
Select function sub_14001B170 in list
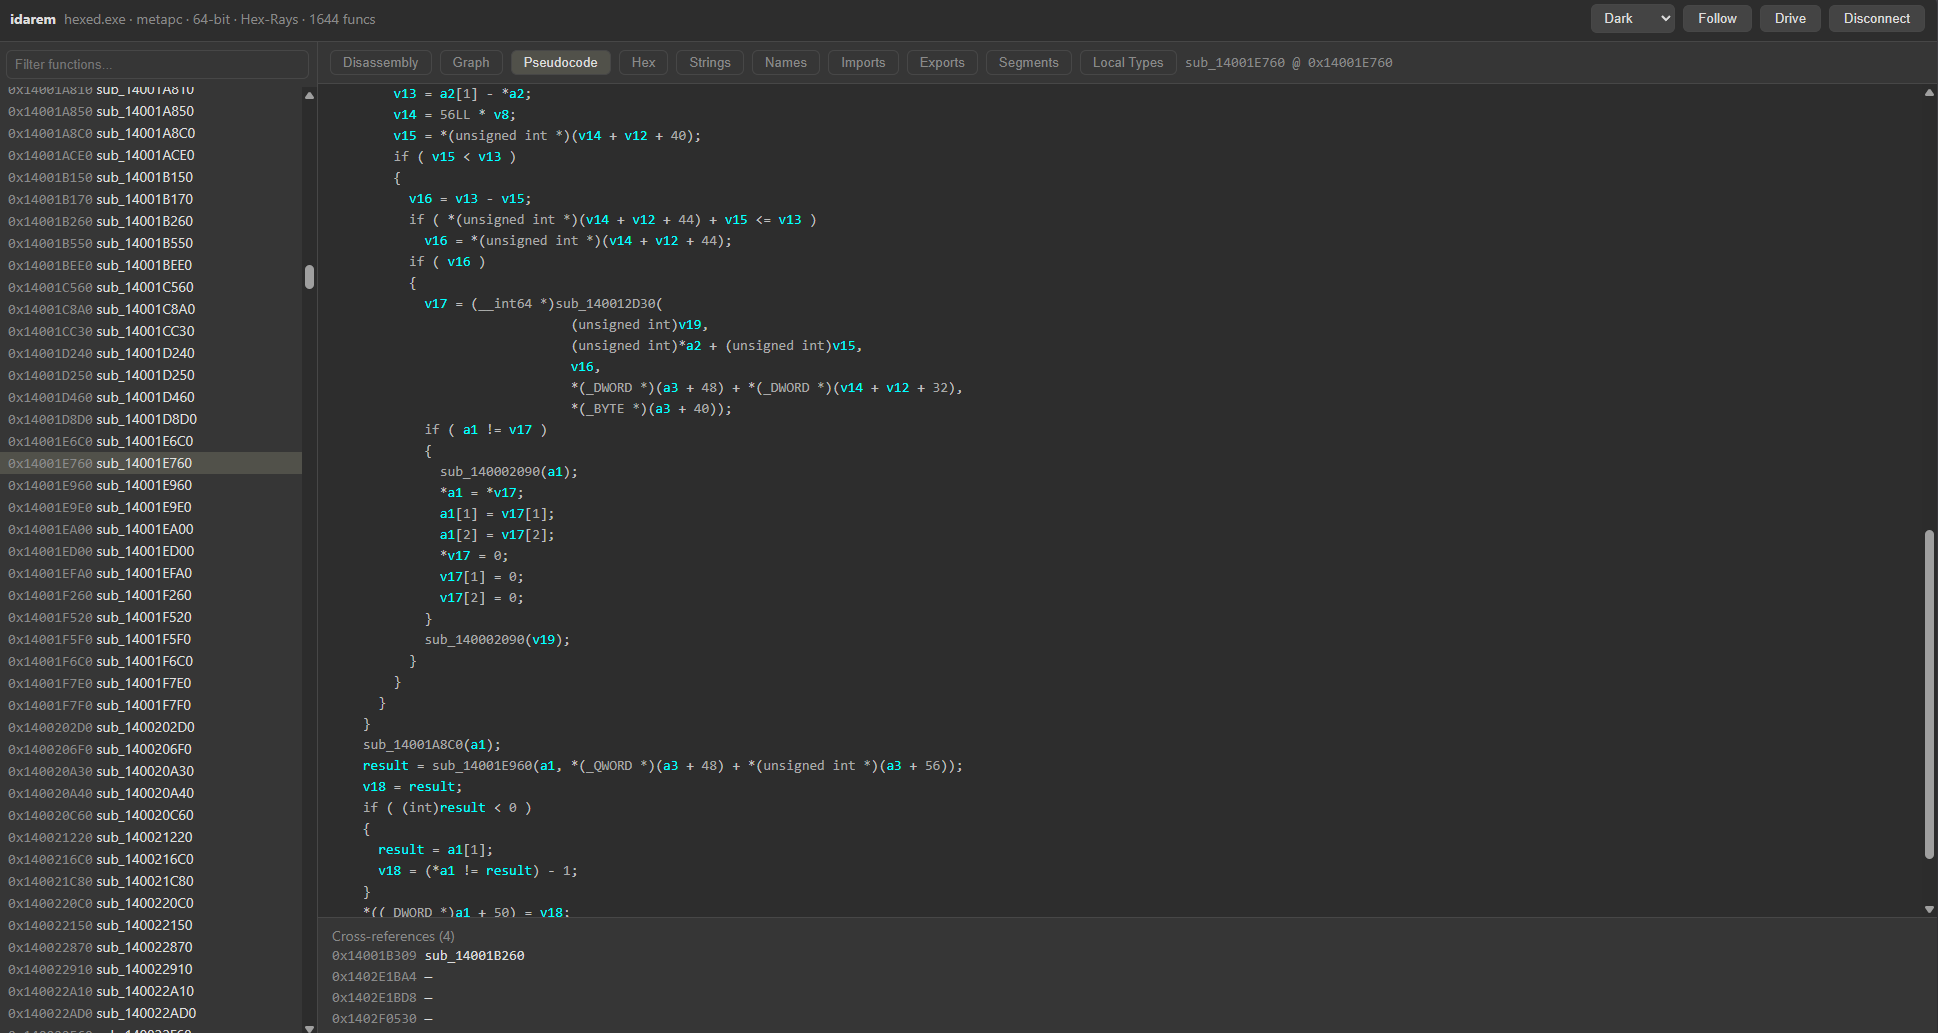point(151,199)
